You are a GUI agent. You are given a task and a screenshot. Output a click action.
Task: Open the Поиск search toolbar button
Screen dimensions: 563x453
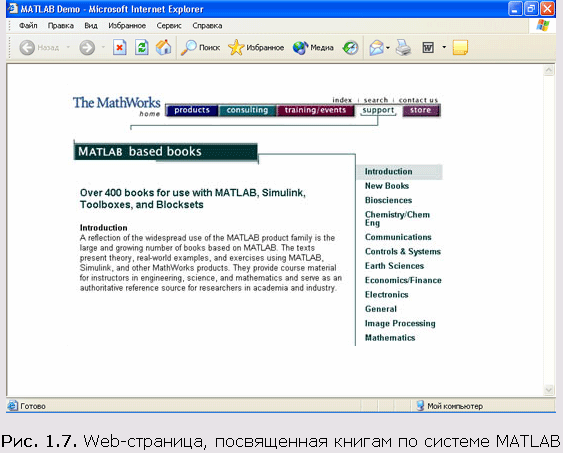point(200,47)
